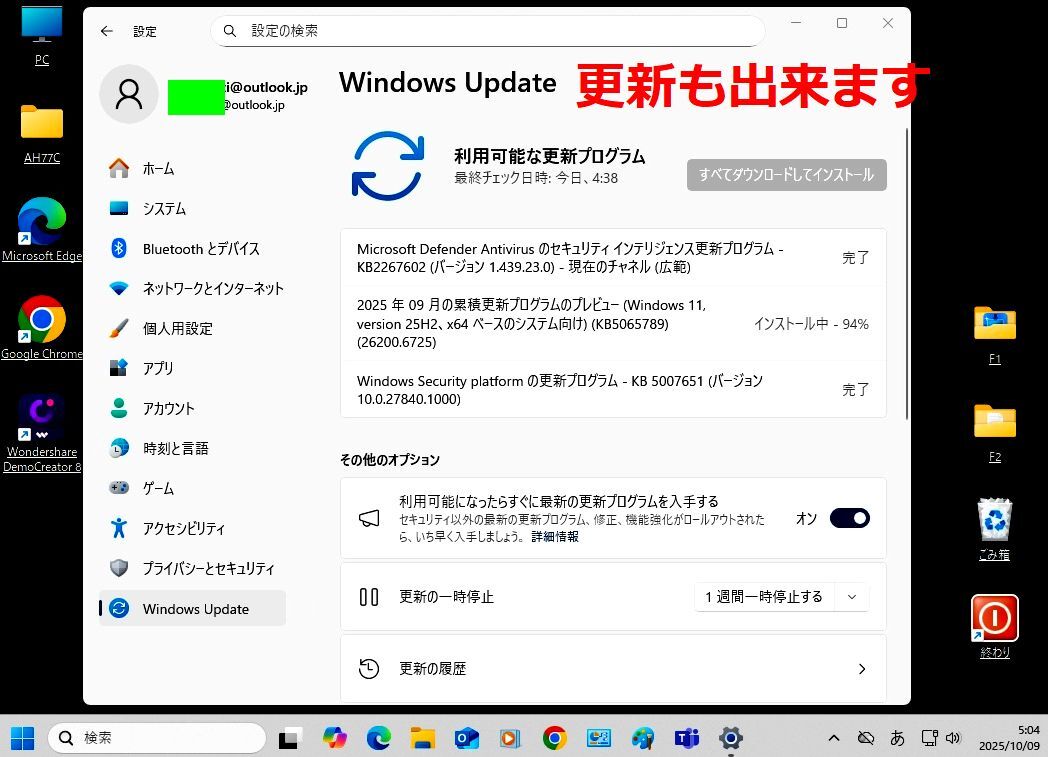Click 最終チェック日時: 今日、4:38 text
1048x757 pixels.
536,178
